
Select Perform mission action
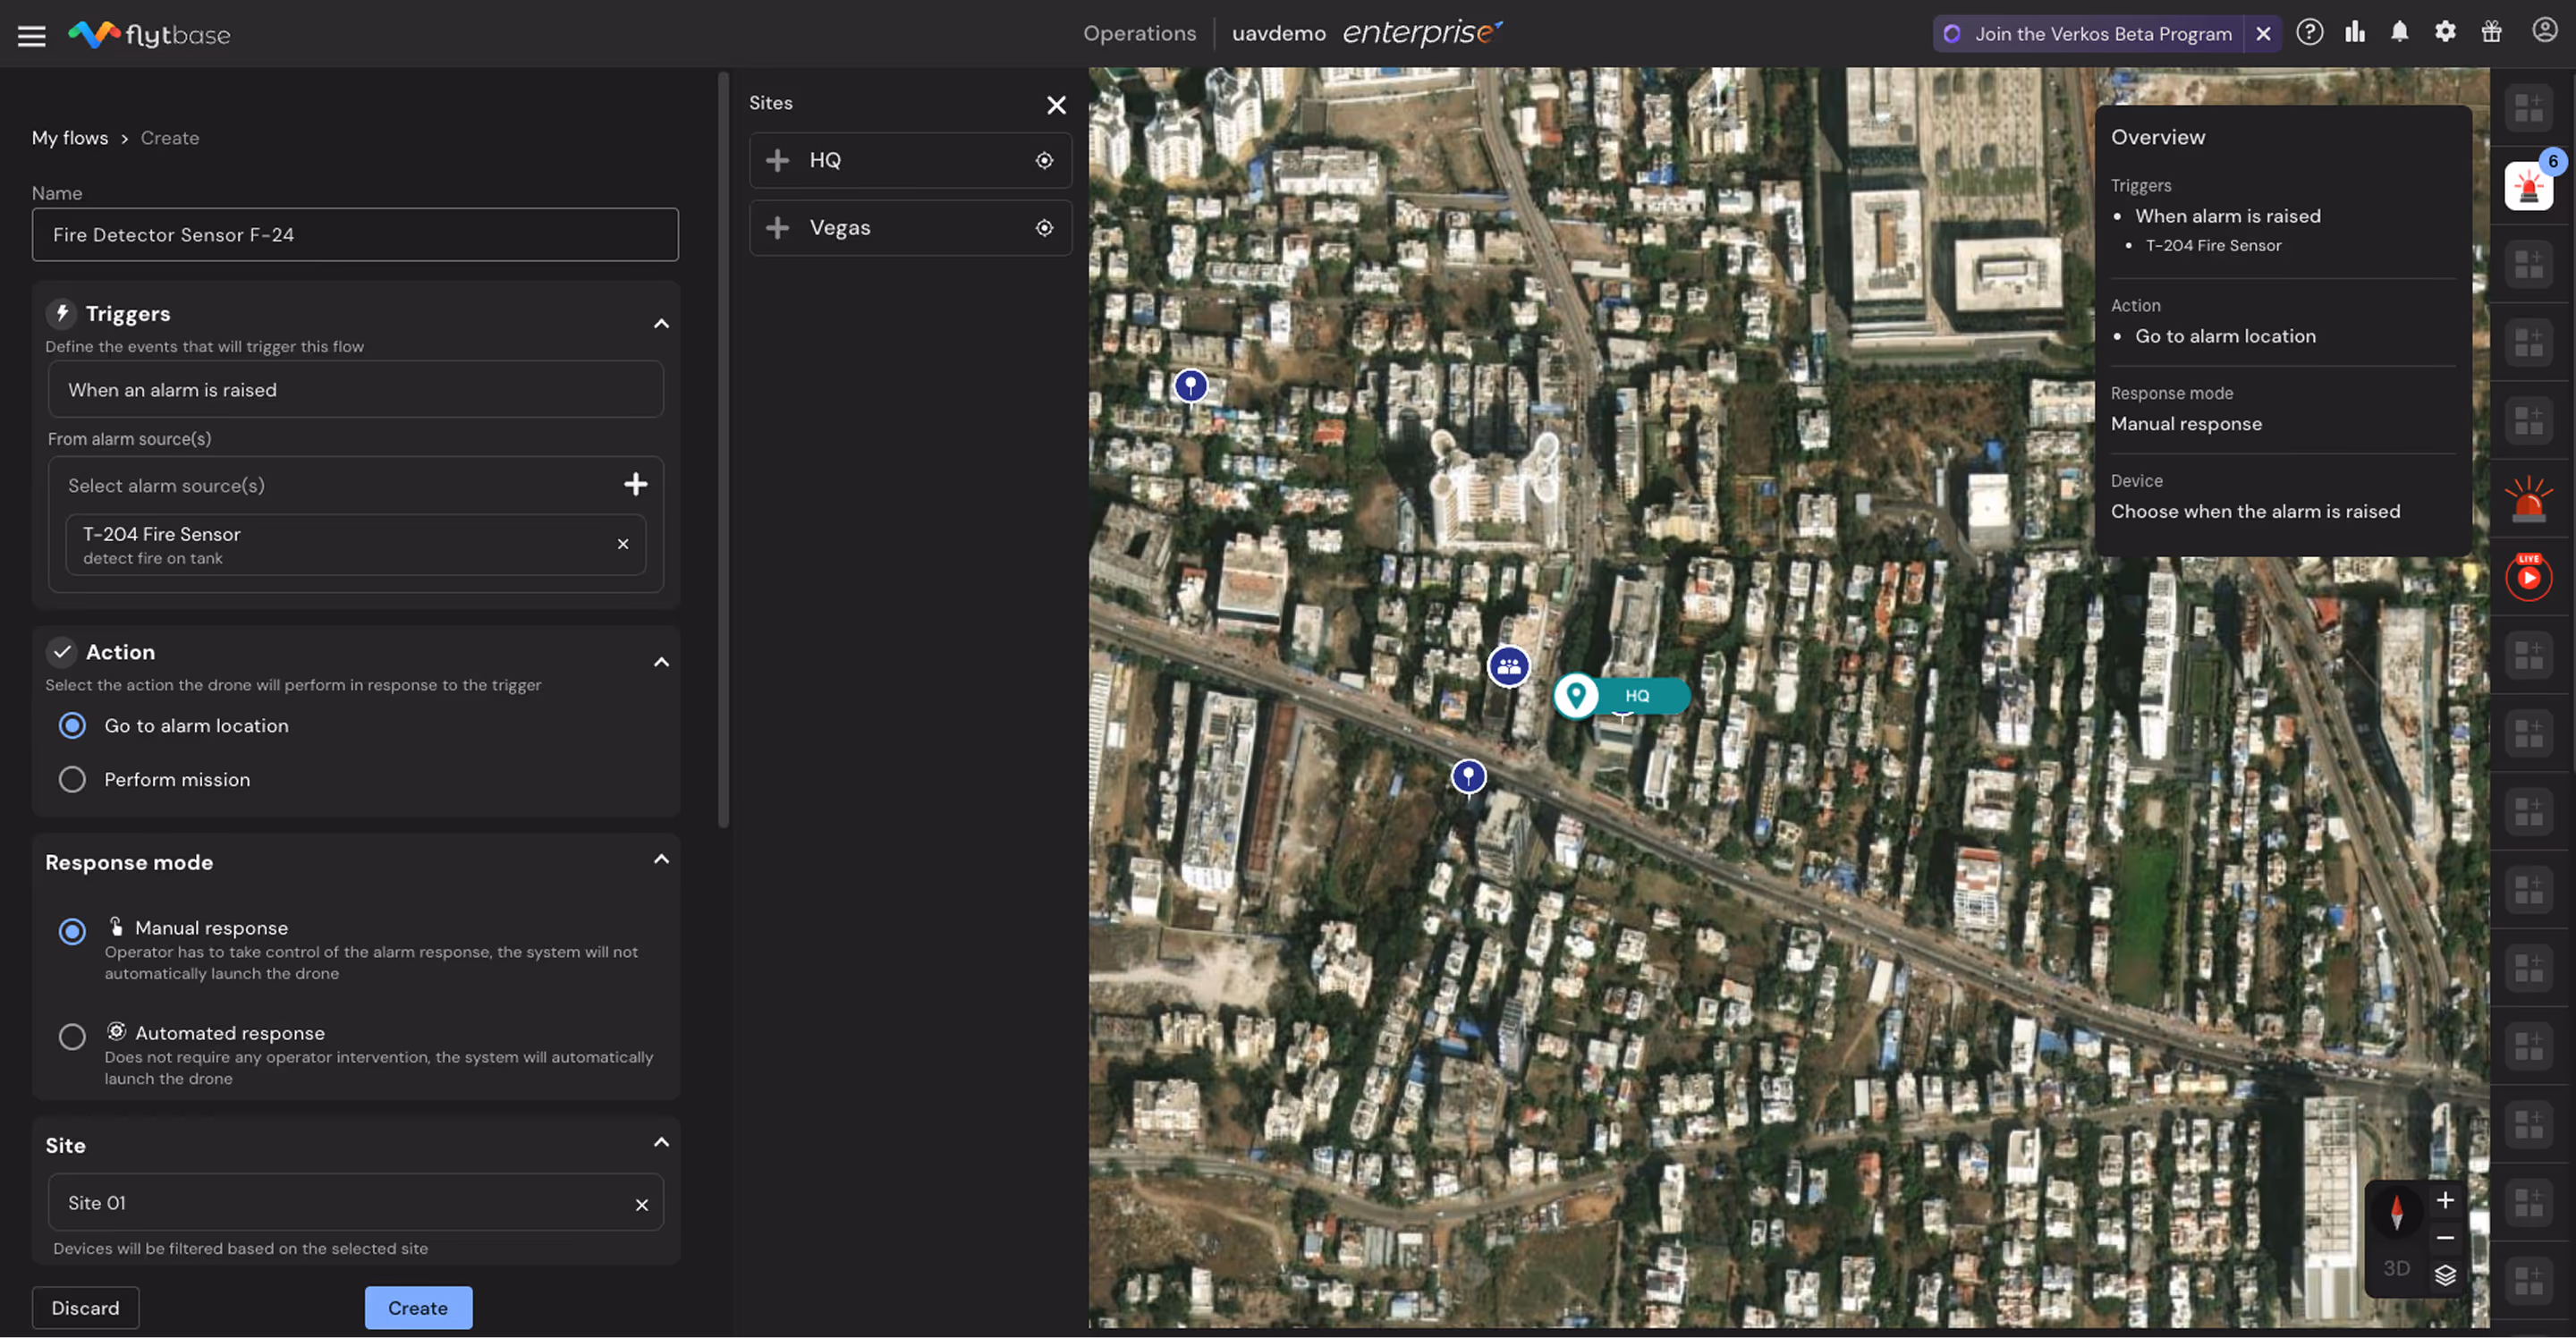(72, 779)
